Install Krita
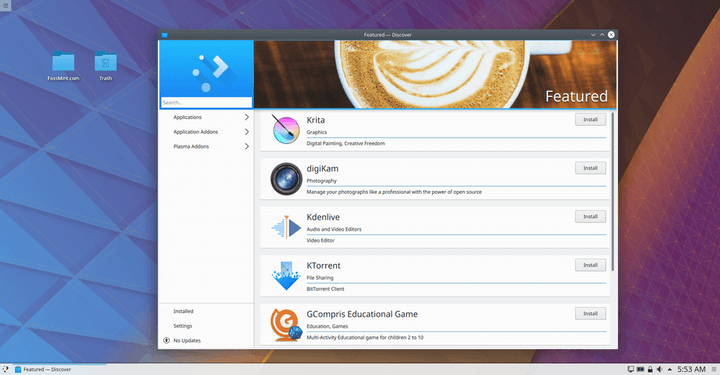Image resolution: width=720 pixels, height=375 pixels. [590, 119]
